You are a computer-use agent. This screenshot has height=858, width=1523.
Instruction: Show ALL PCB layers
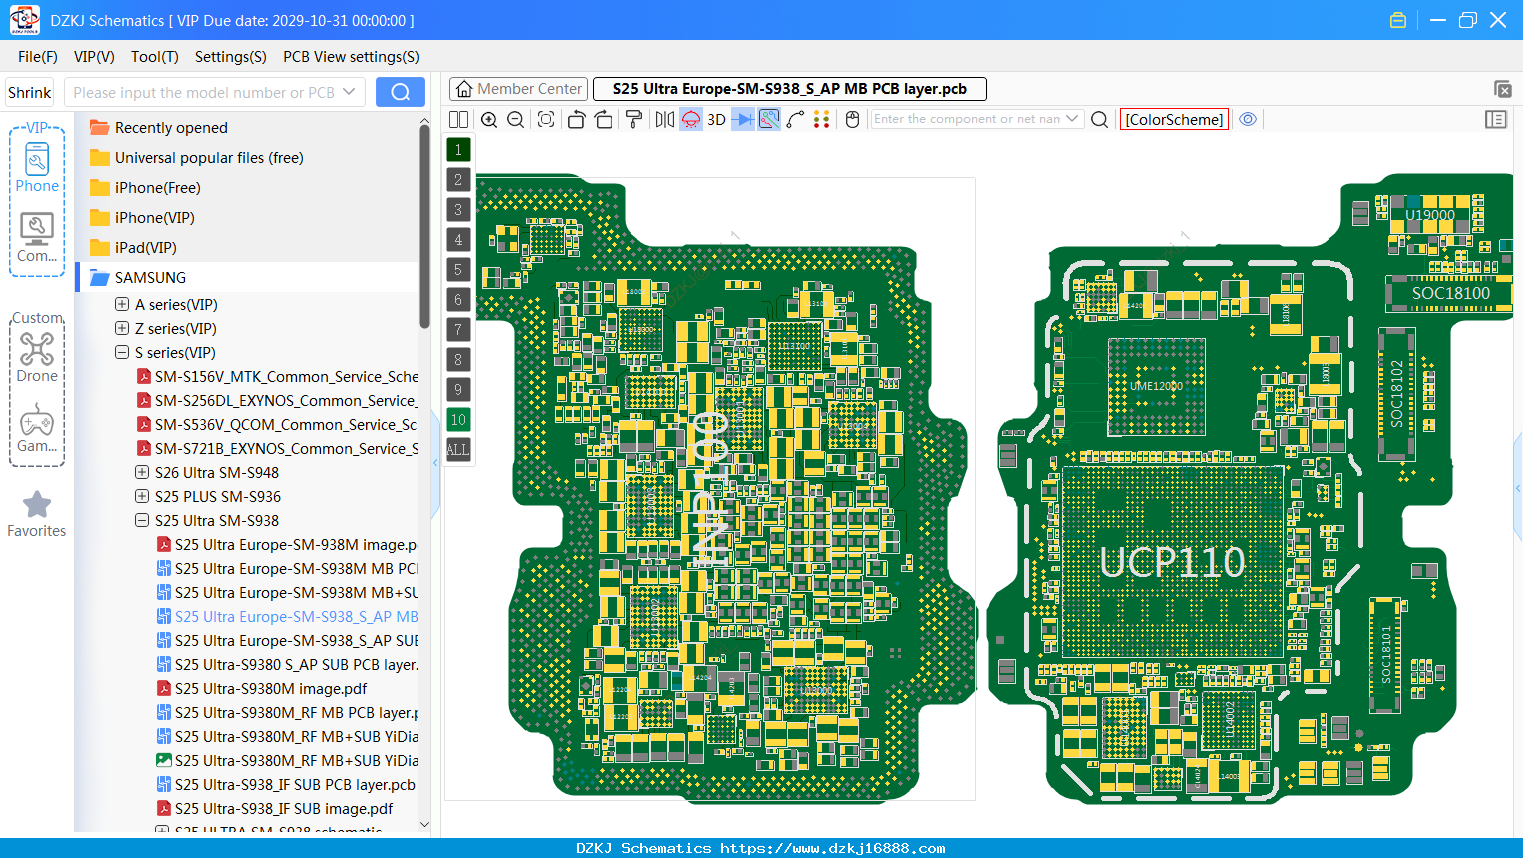pyautogui.click(x=458, y=449)
